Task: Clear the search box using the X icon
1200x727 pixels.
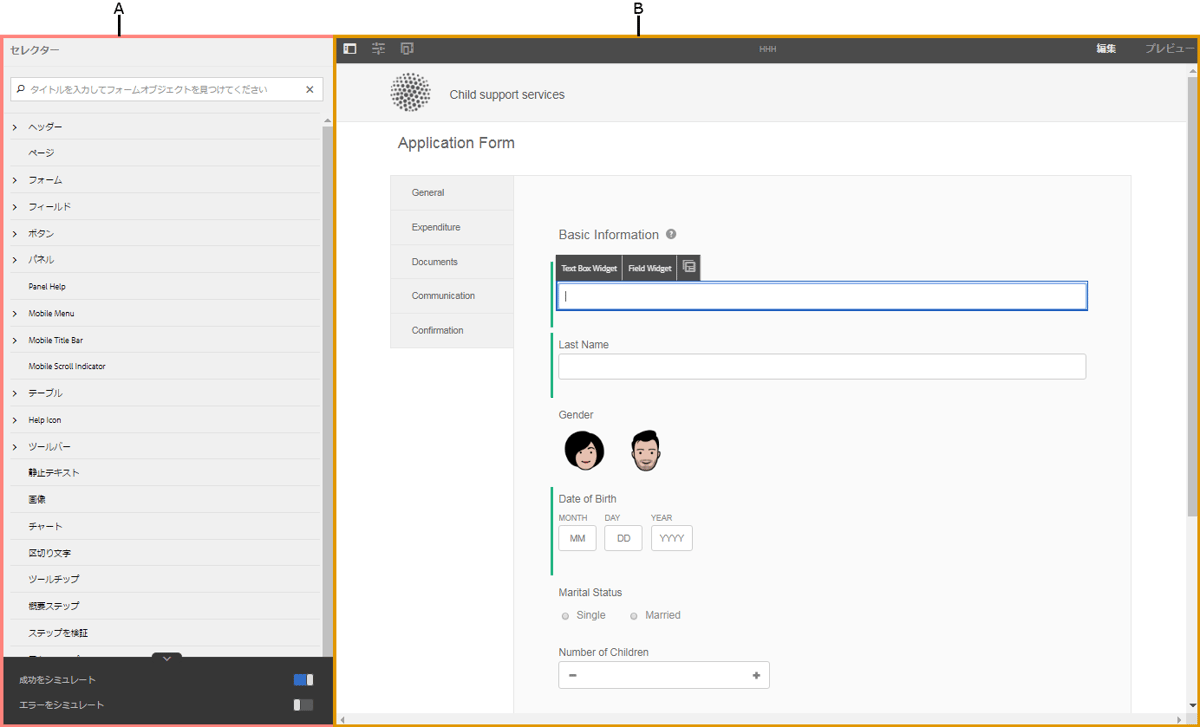Action: point(309,89)
